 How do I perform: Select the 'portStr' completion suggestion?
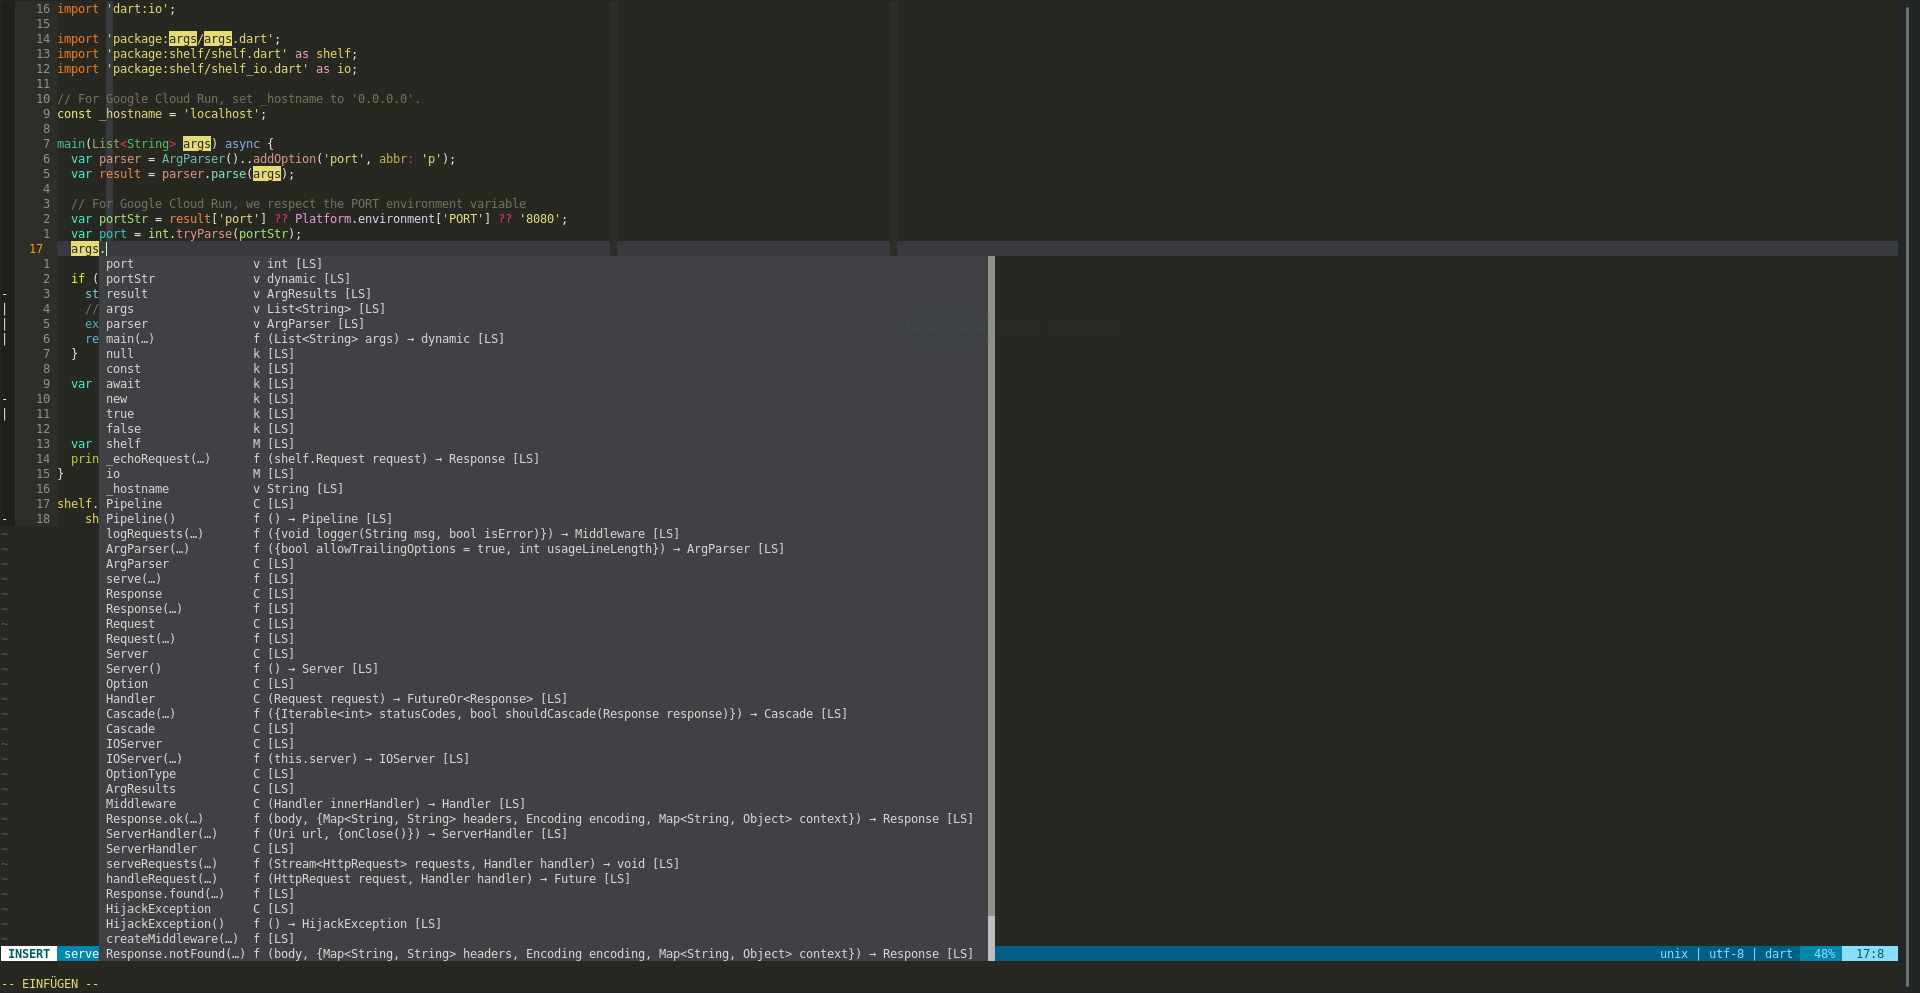tap(128, 278)
